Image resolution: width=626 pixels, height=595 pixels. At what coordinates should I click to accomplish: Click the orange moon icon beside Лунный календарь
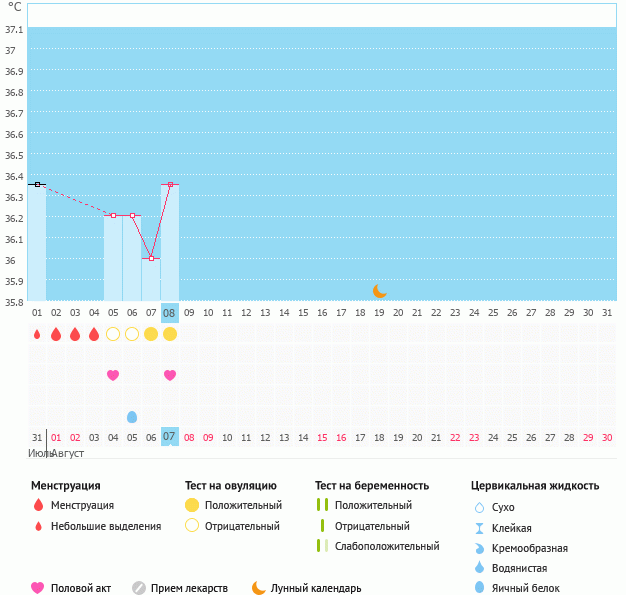tap(259, 588)
